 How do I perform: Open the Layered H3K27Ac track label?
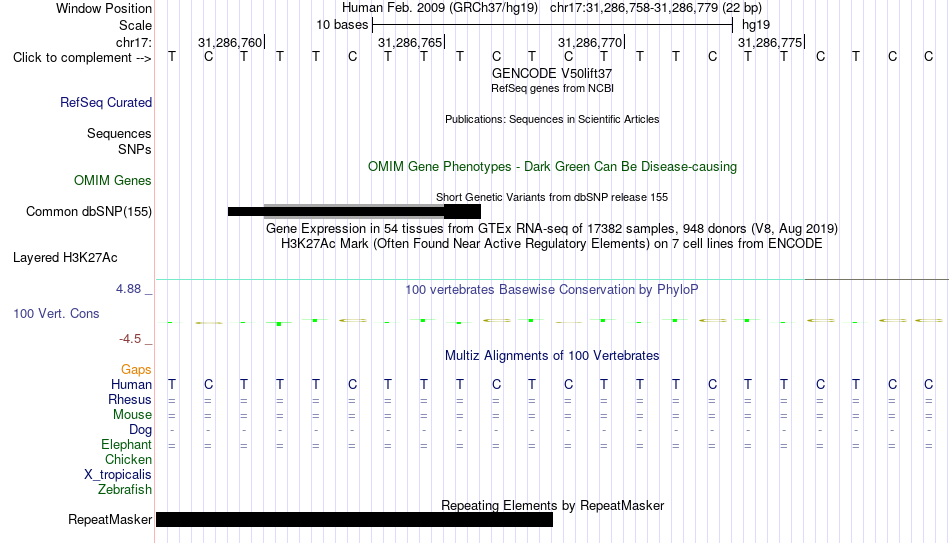coord(65,258)
